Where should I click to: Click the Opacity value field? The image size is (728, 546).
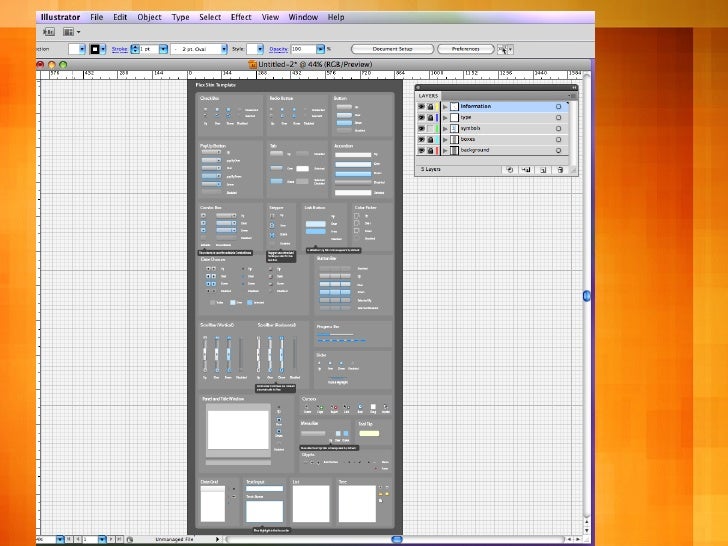(x=300, y=48)
